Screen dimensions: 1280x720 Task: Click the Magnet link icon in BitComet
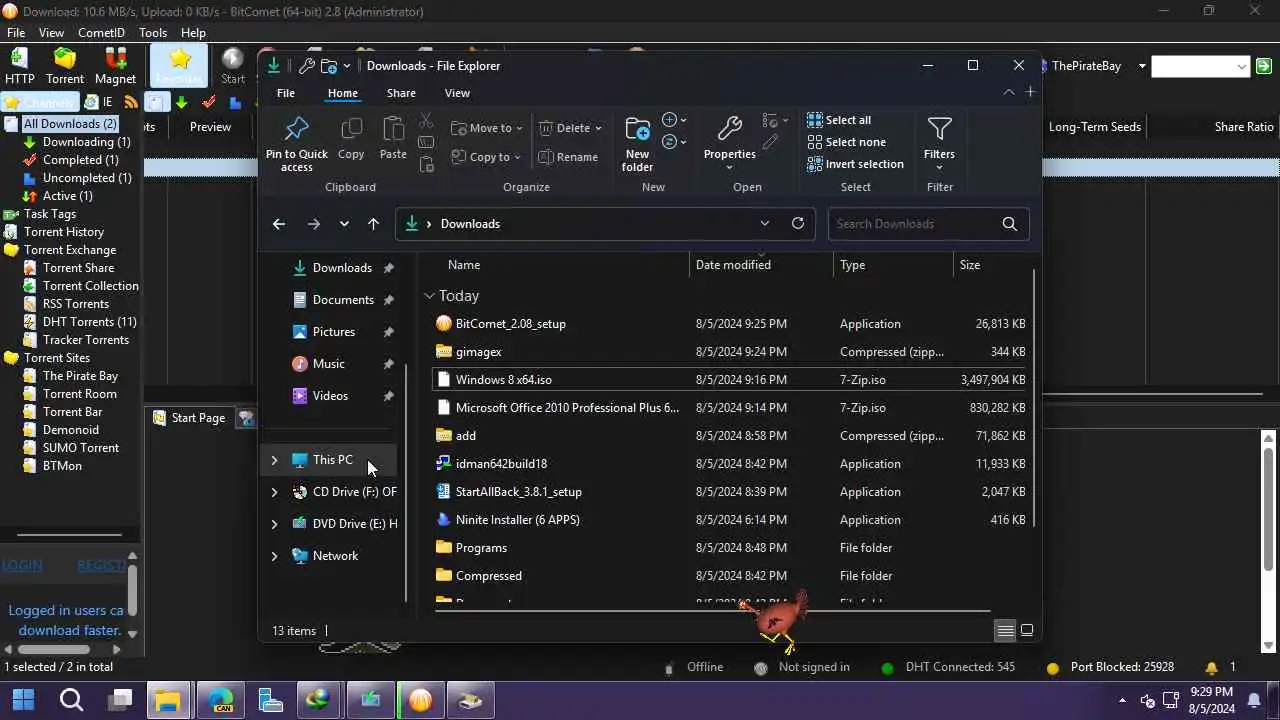point(115,66)
